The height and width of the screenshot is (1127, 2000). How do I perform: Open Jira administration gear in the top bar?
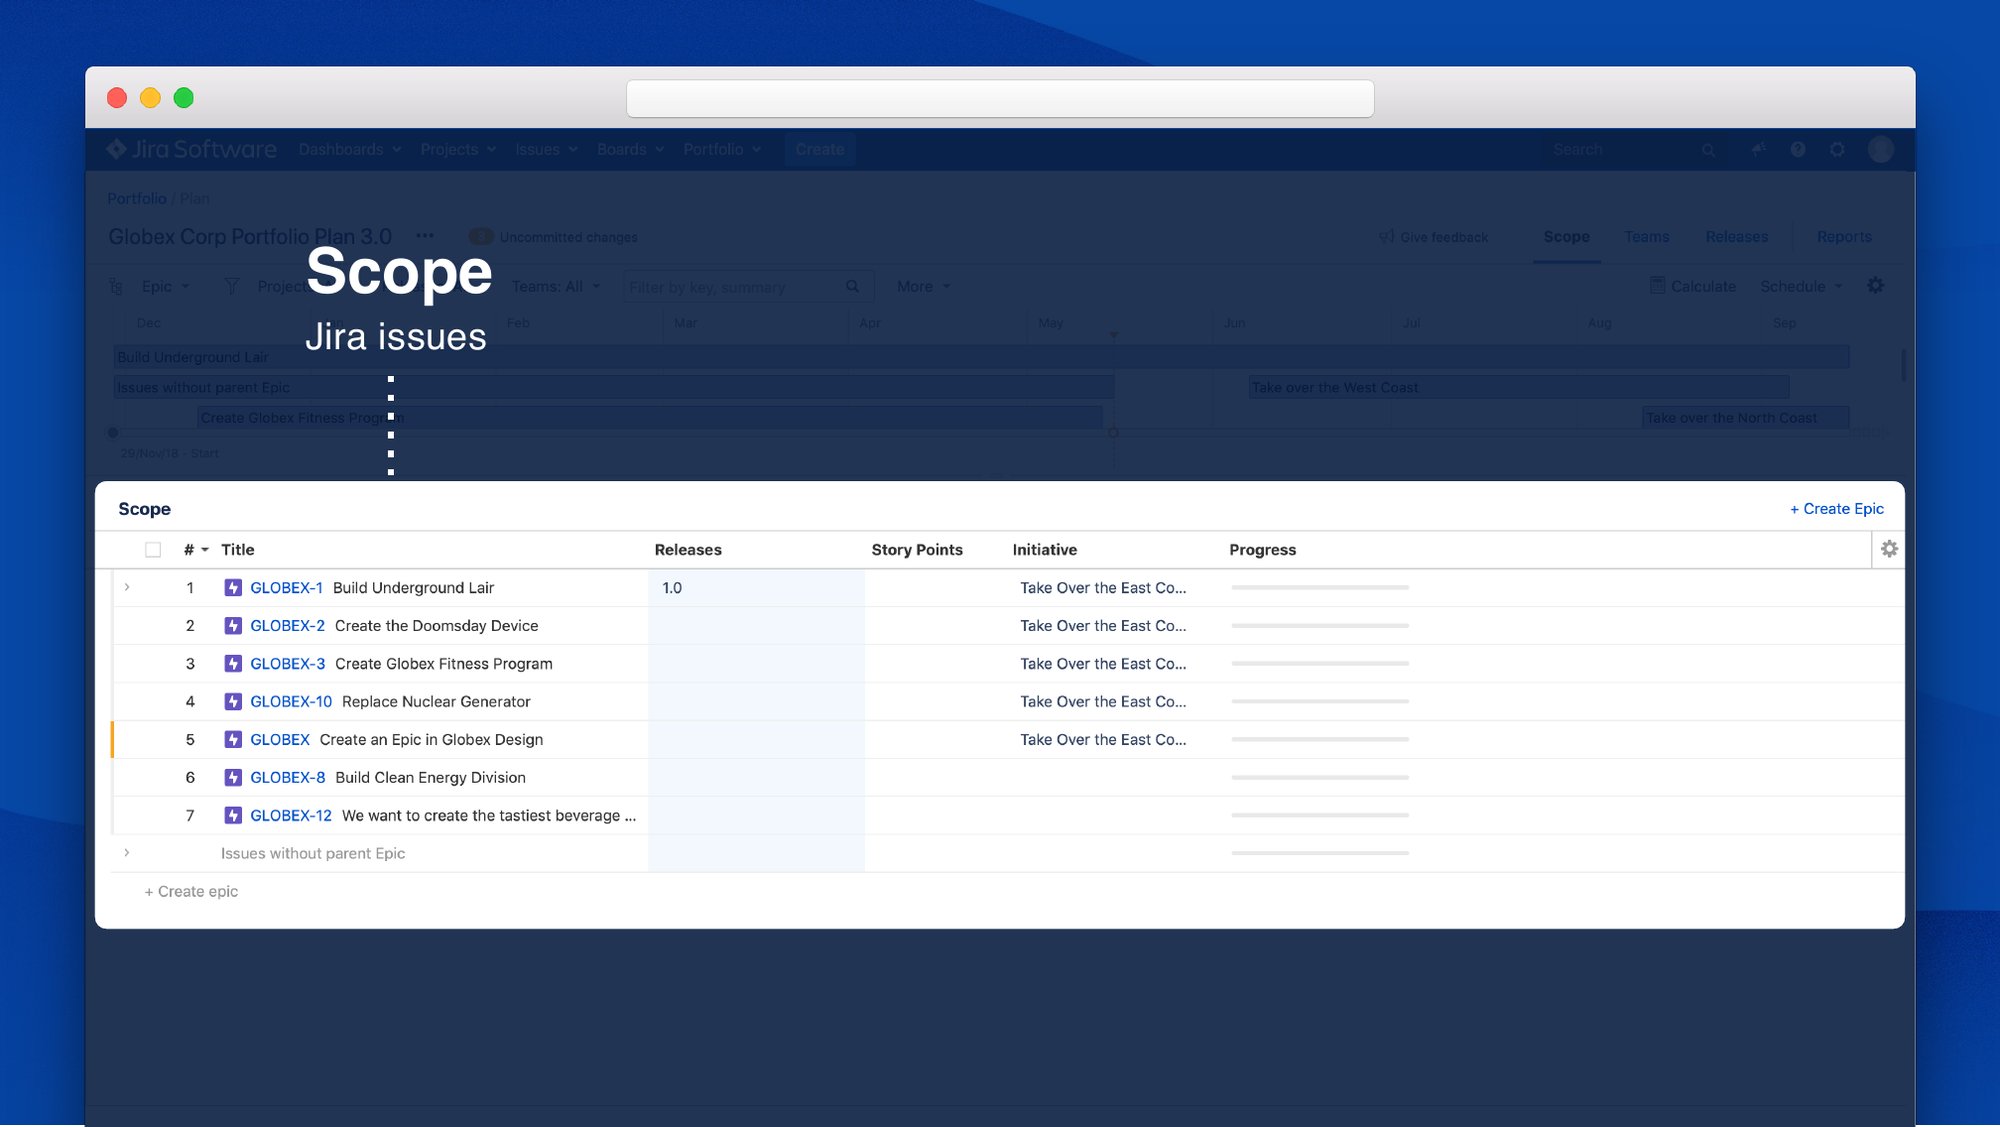tap(1838, 149)
